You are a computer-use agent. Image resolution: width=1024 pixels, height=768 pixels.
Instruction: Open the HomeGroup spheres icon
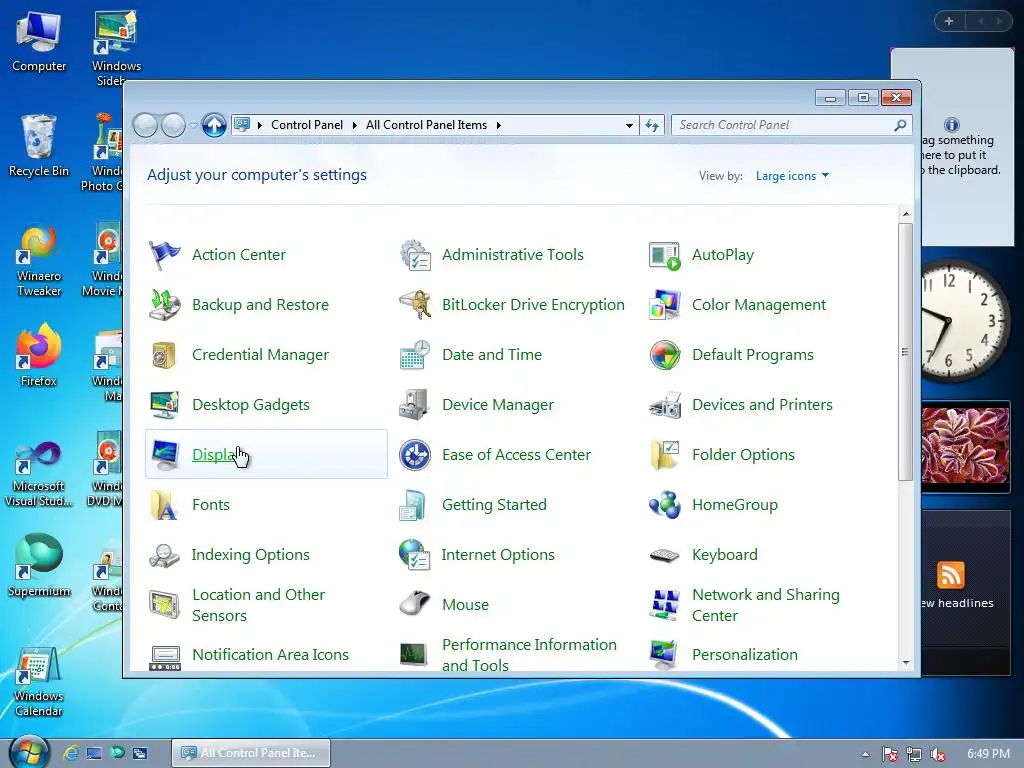(x=665, y=505)
